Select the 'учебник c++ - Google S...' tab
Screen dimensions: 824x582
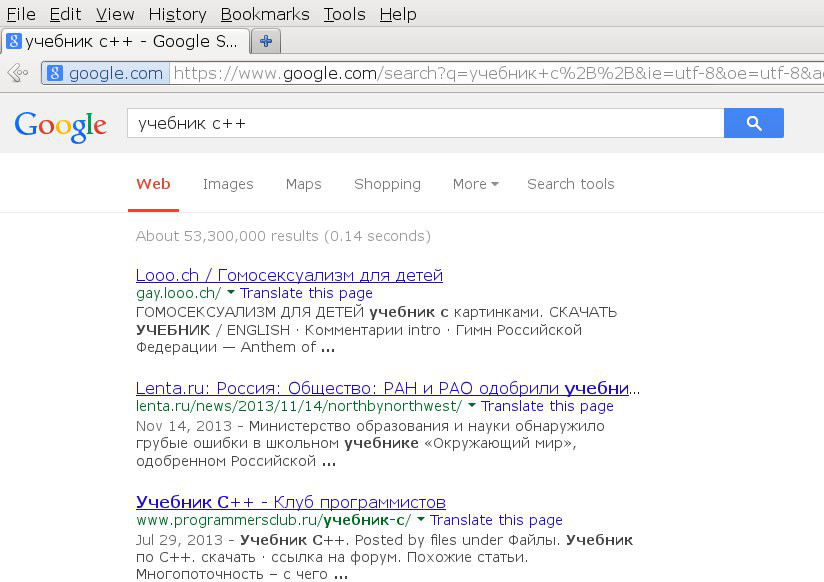point(125,41)
